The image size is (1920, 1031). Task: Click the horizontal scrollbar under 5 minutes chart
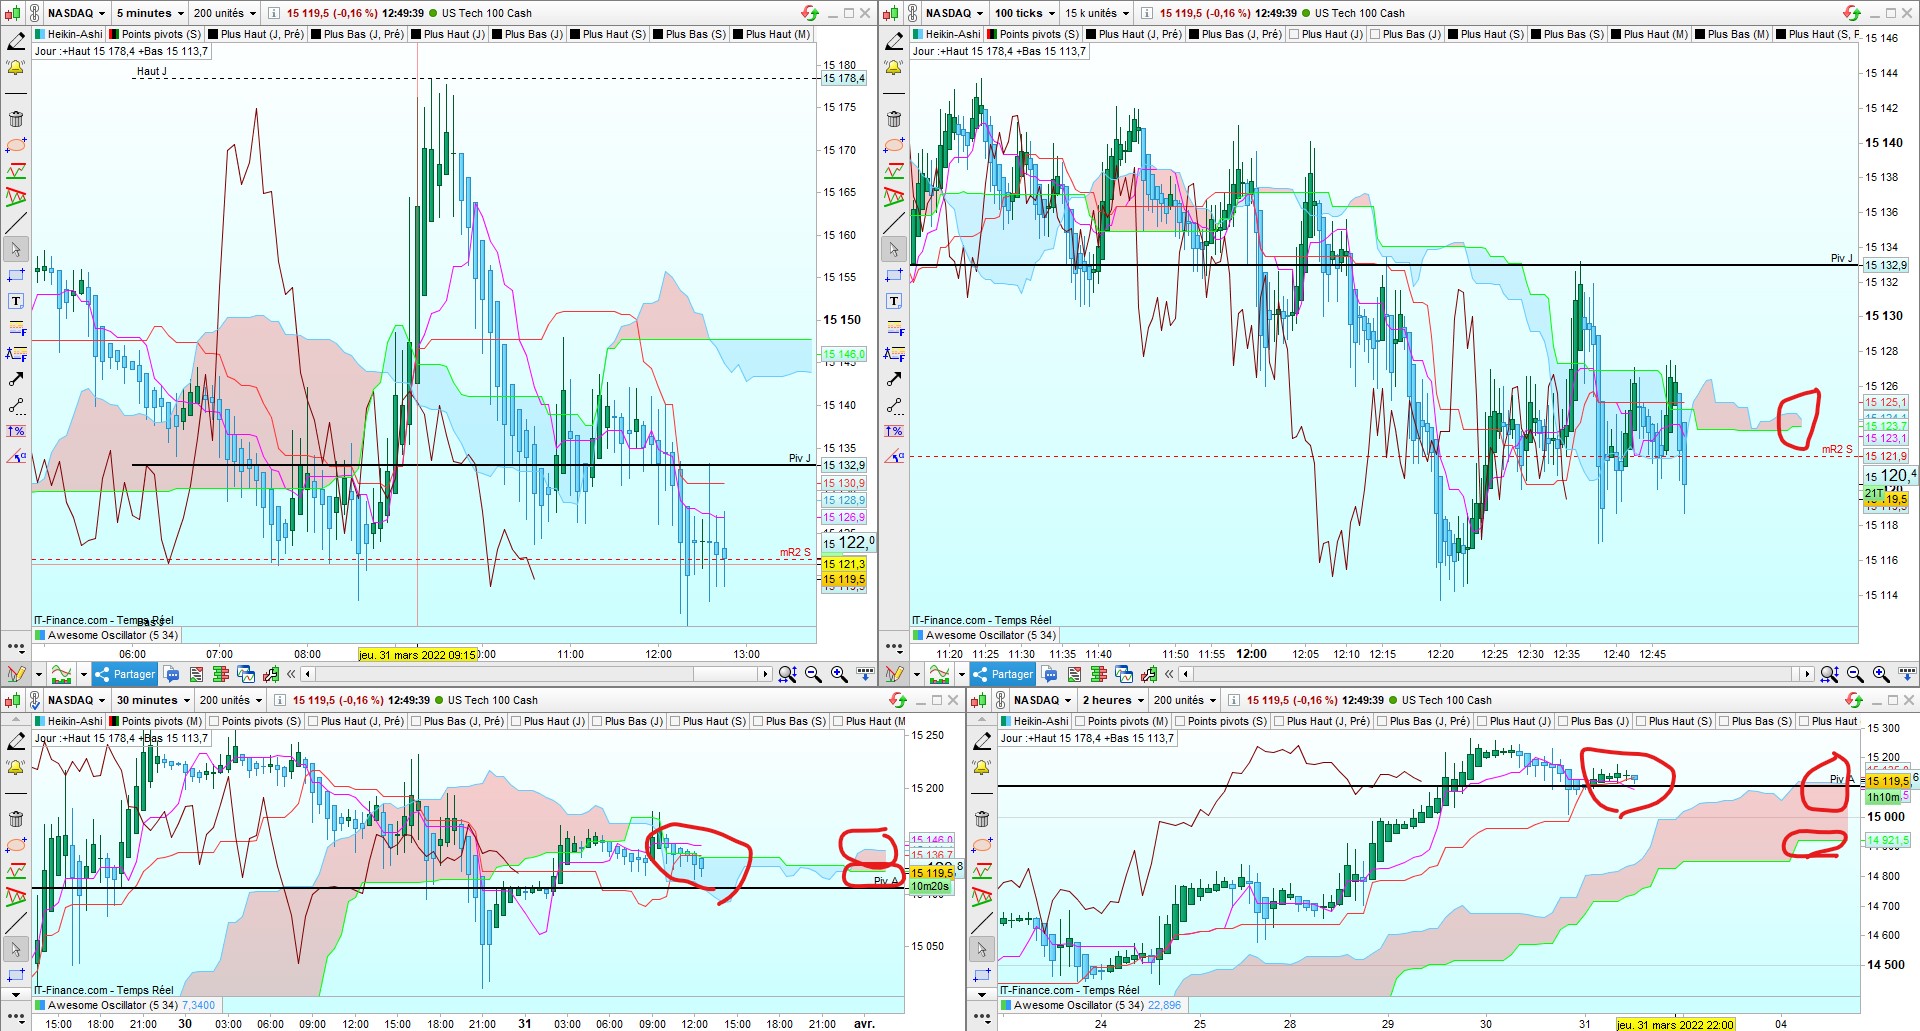536,674
